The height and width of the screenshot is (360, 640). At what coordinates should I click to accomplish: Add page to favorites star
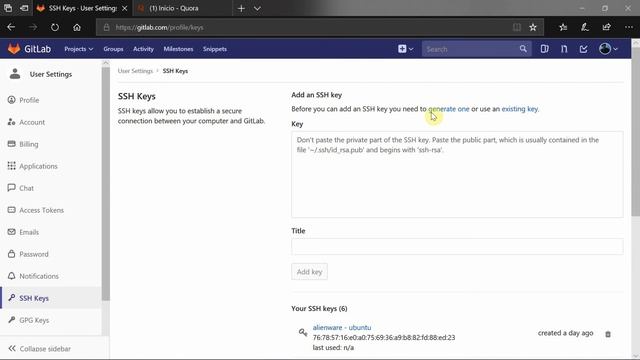533,27
